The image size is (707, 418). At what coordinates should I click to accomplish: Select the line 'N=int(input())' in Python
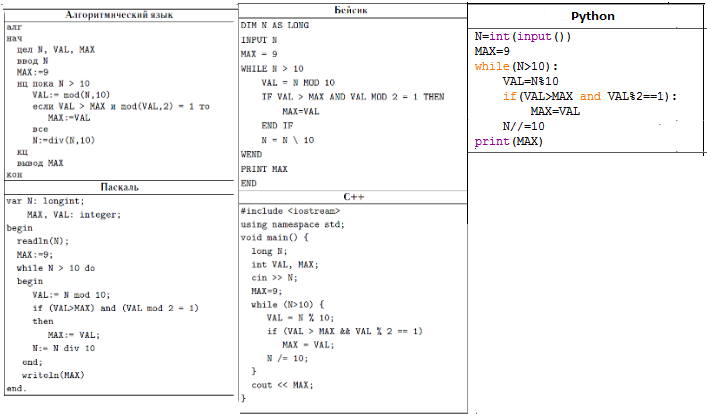(523, 37)
